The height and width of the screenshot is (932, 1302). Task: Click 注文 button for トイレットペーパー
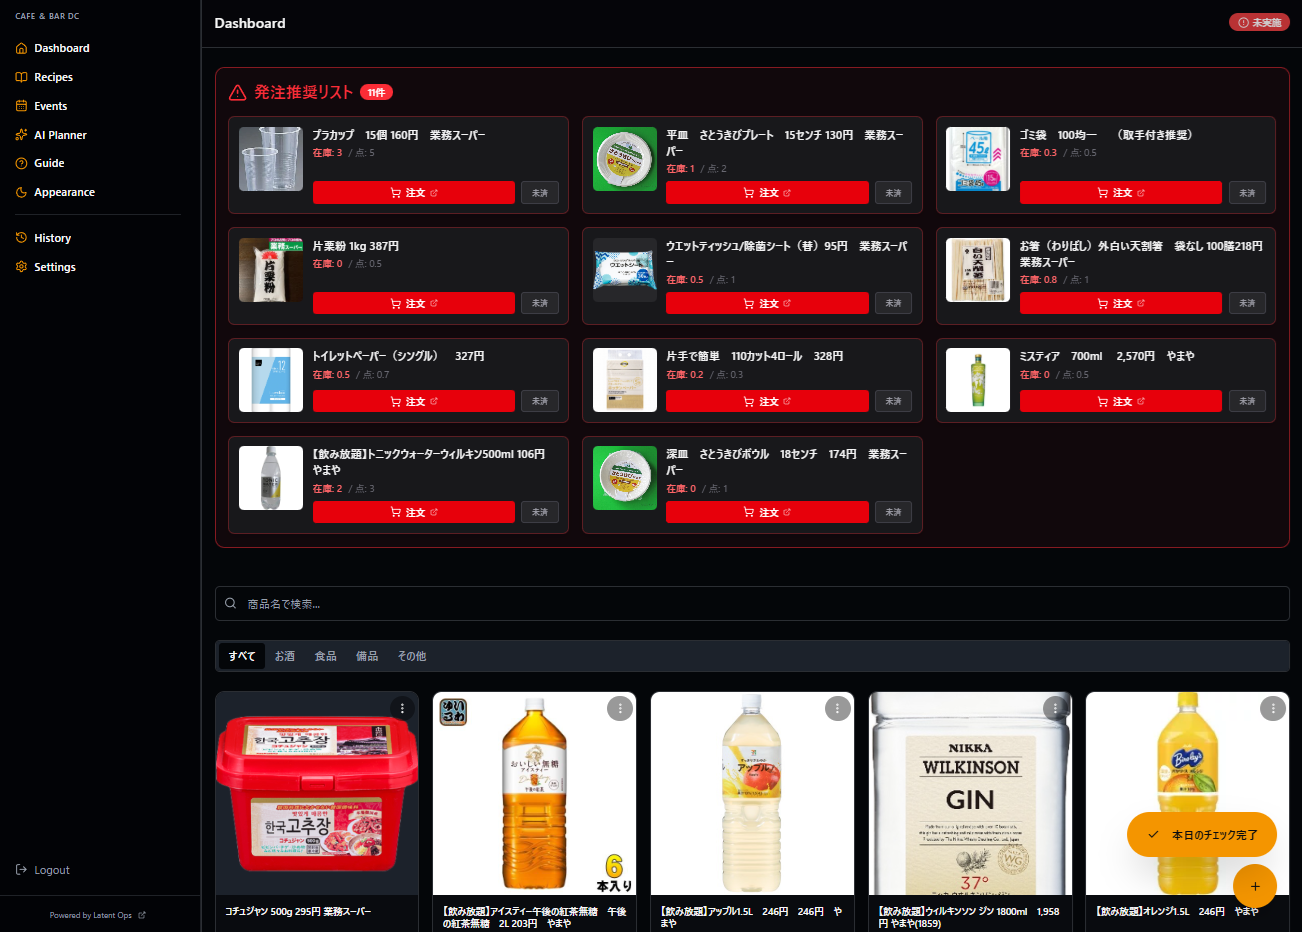pos(413,401)
